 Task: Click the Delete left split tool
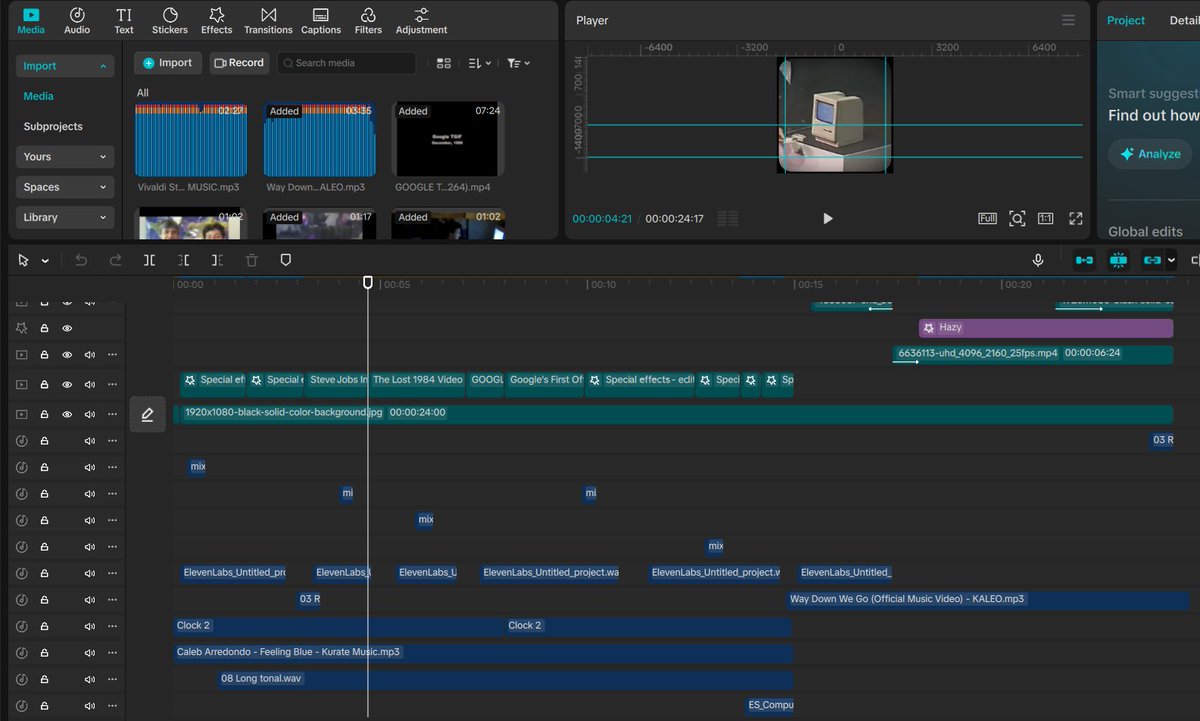[183, 260]
